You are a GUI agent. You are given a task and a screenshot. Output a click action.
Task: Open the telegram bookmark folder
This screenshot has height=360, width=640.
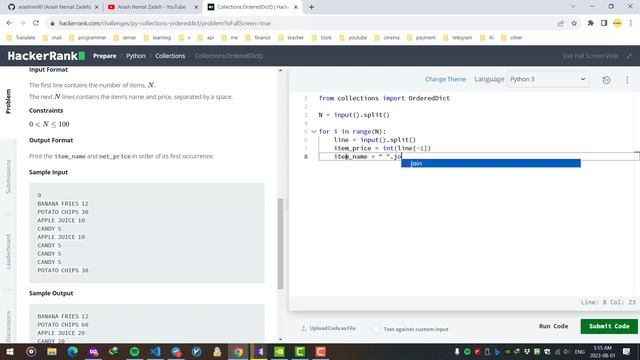coord(458,38)
